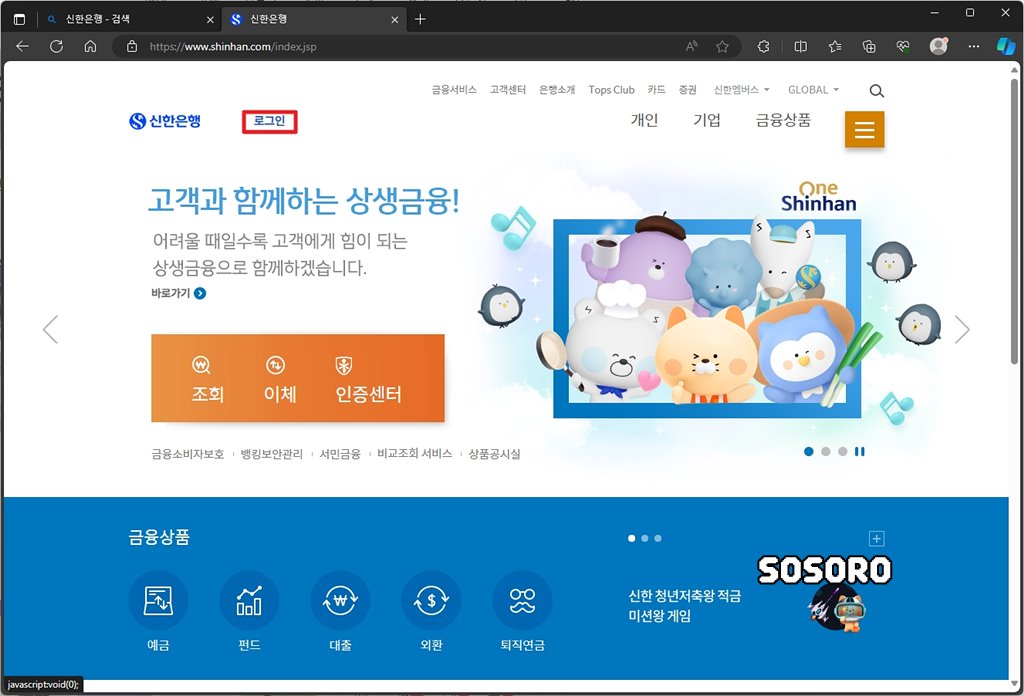Viewport: 1024px width, 696px height.
Task: Open the orange hamburger menu
Action: 865,129
